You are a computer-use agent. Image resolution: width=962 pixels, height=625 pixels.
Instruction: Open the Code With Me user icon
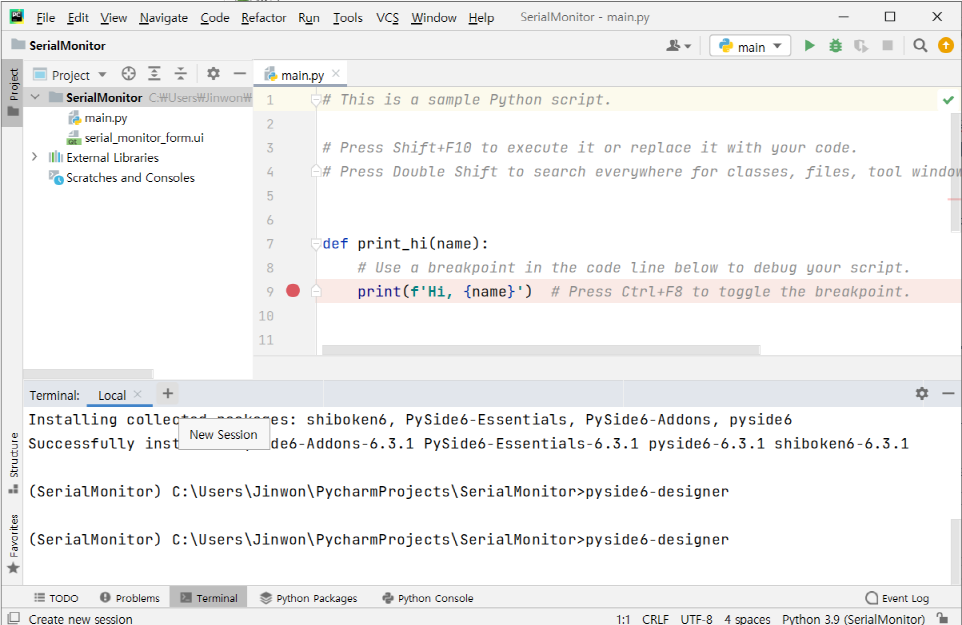pyautogui.click(x=673, y=45)
